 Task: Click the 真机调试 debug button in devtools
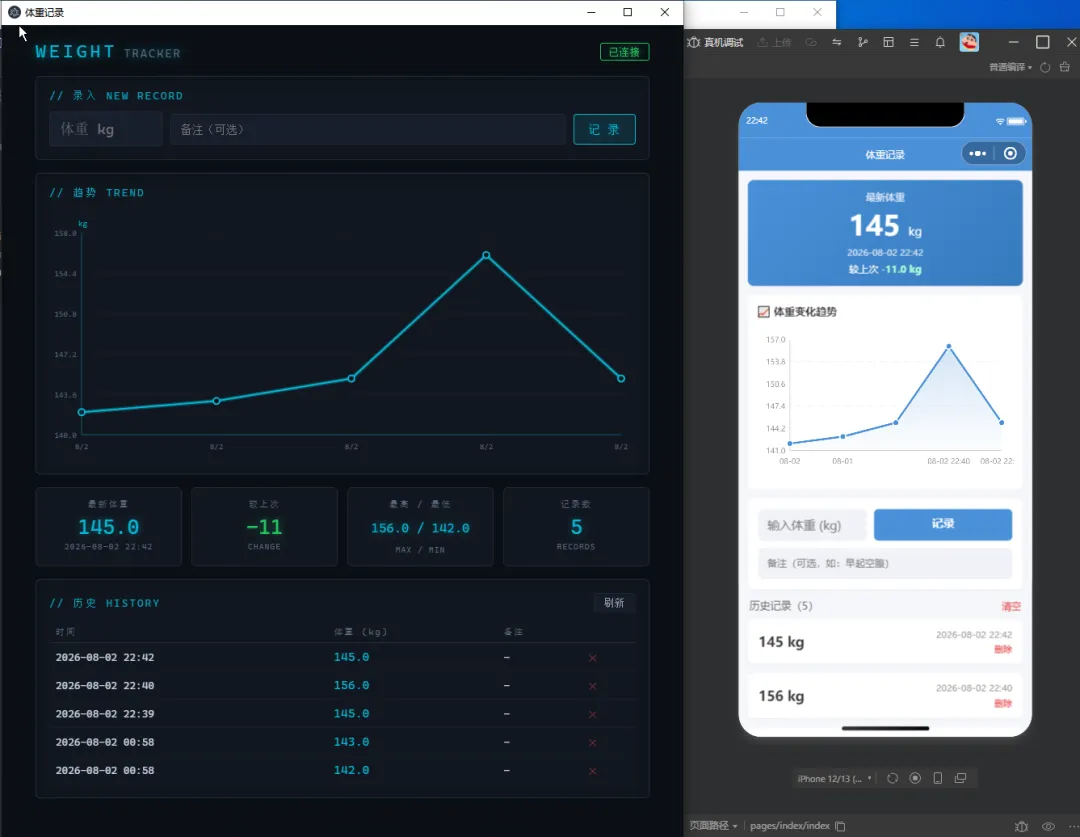[x=716, y=43]
